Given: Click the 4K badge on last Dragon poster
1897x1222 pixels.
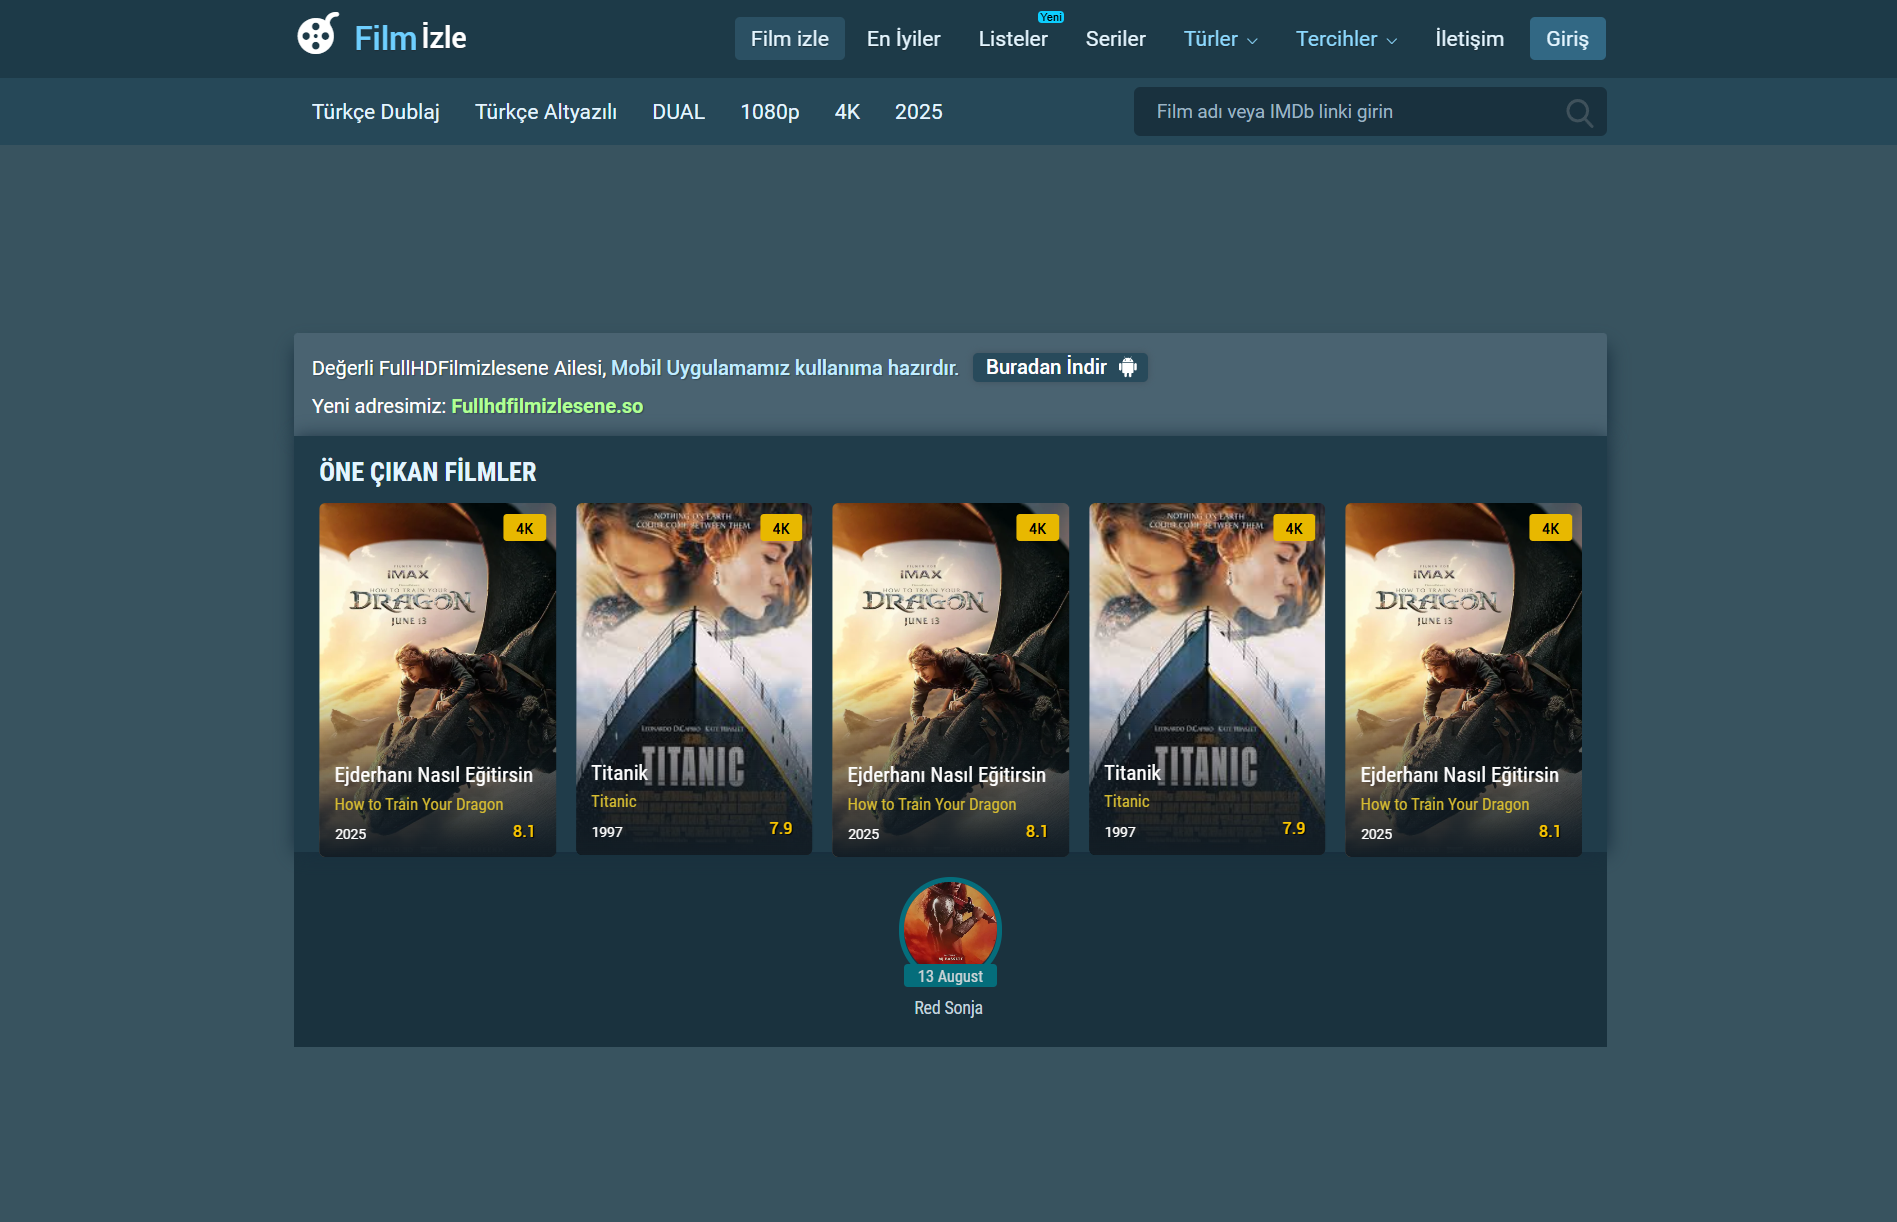Looking at the screenshot, I should coord(1550,527).
